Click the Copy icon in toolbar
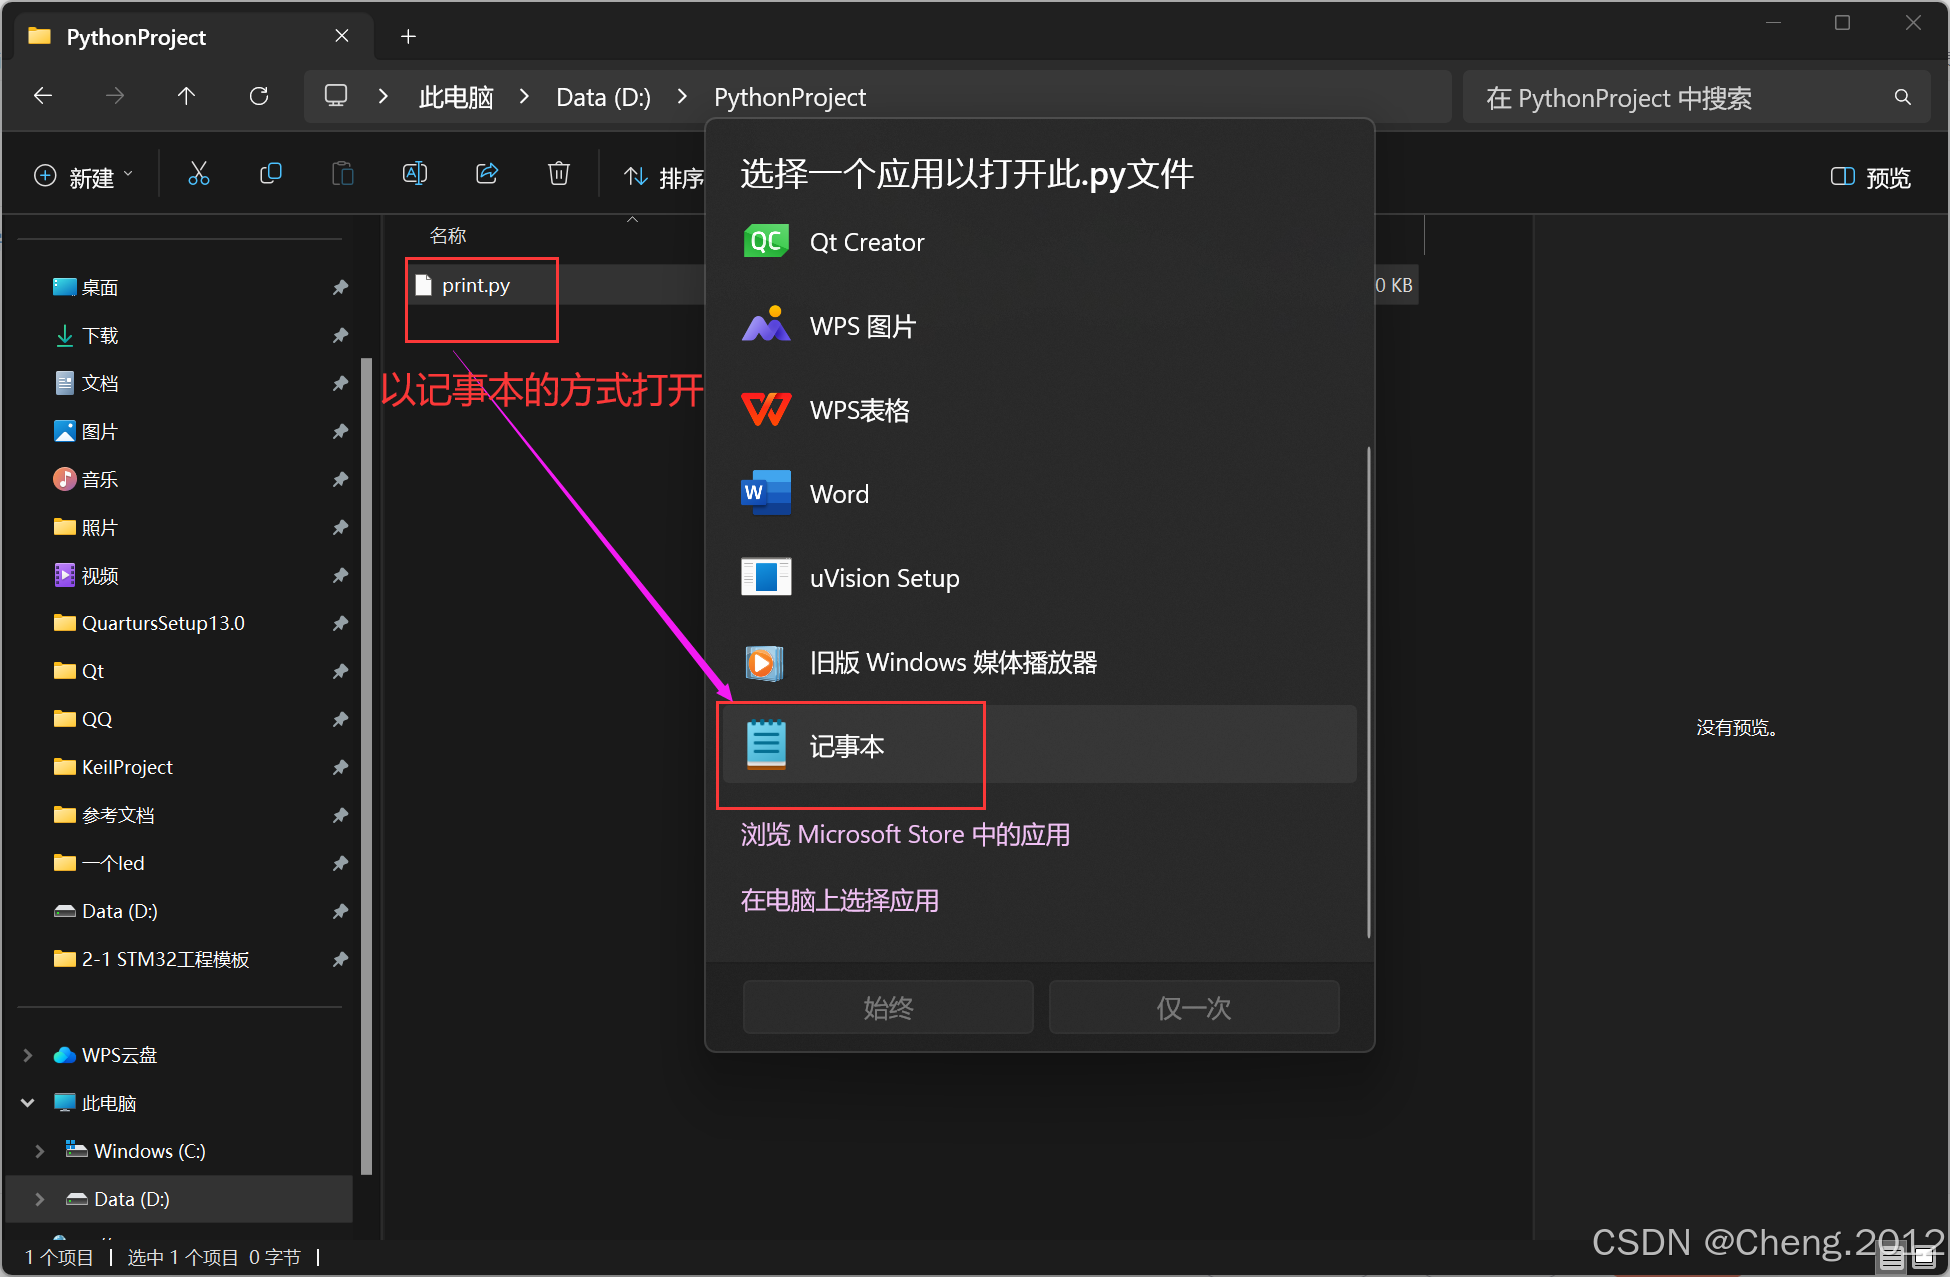 pos(271,175)
